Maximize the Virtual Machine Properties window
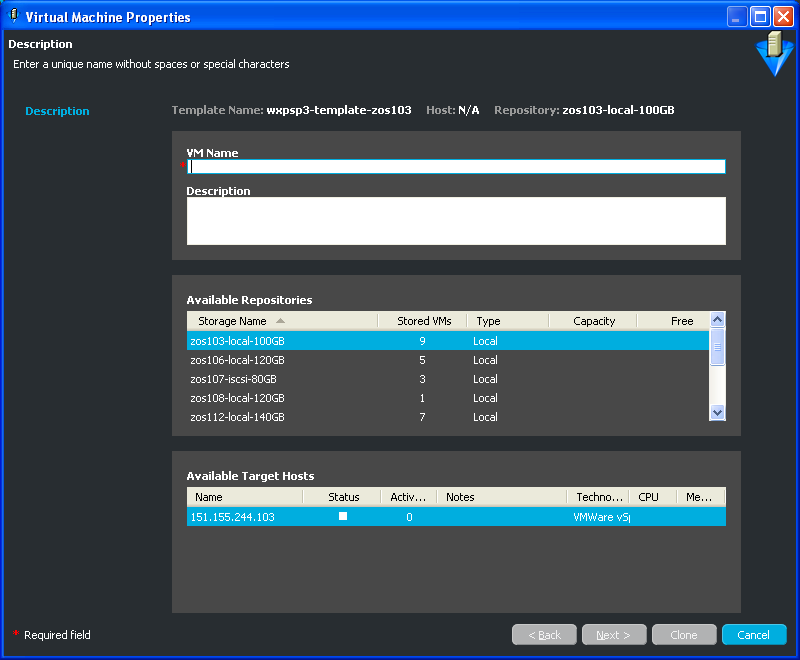Image resolution: width=800 pixels, height=660 pixels. [x=760, y=17]
